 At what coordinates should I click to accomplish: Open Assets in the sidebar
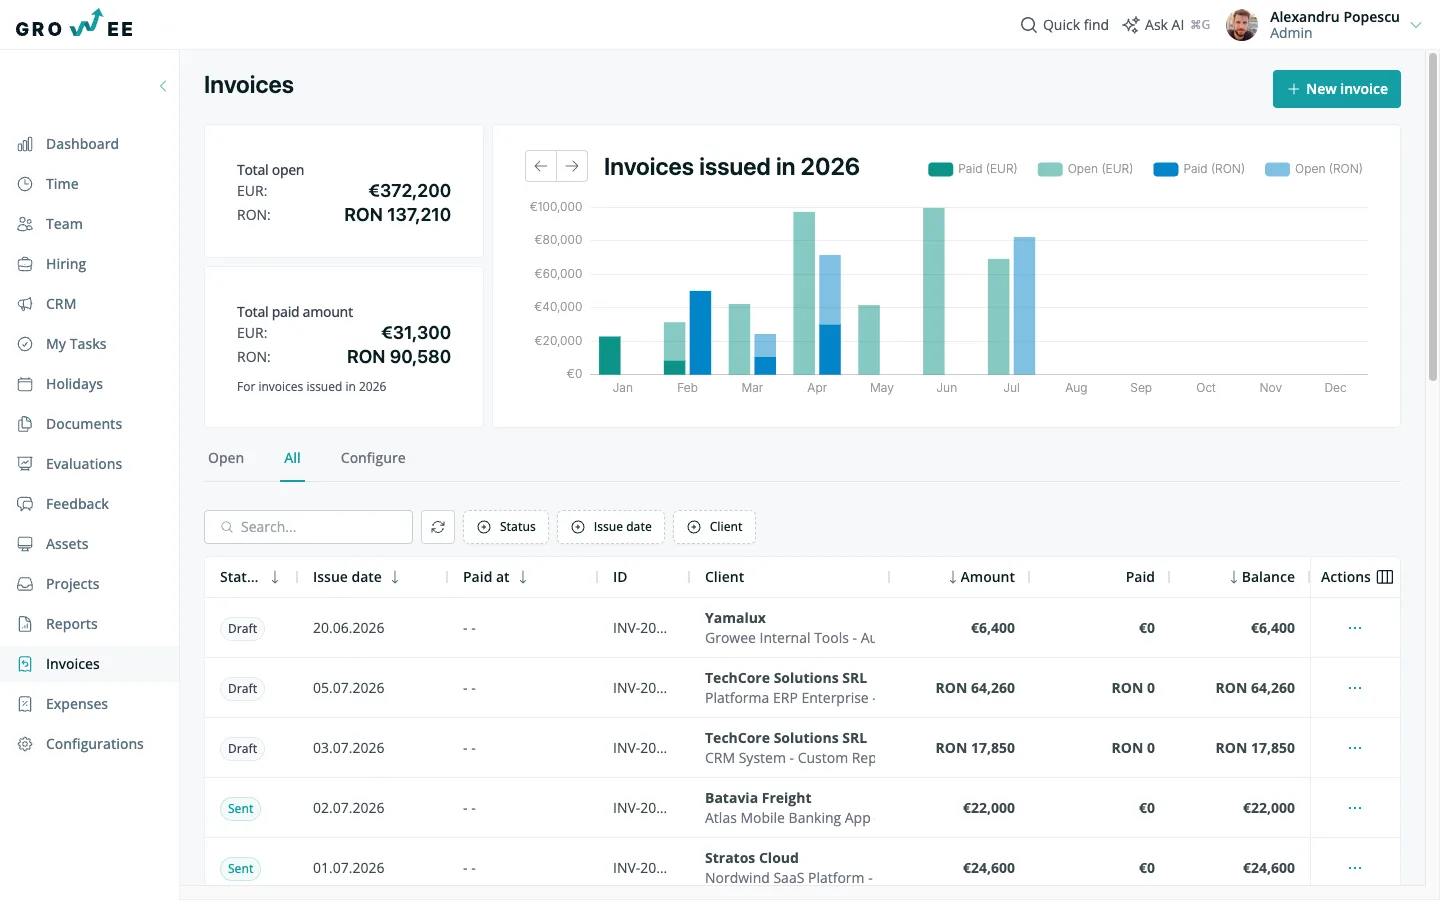[x=66, y=544]
